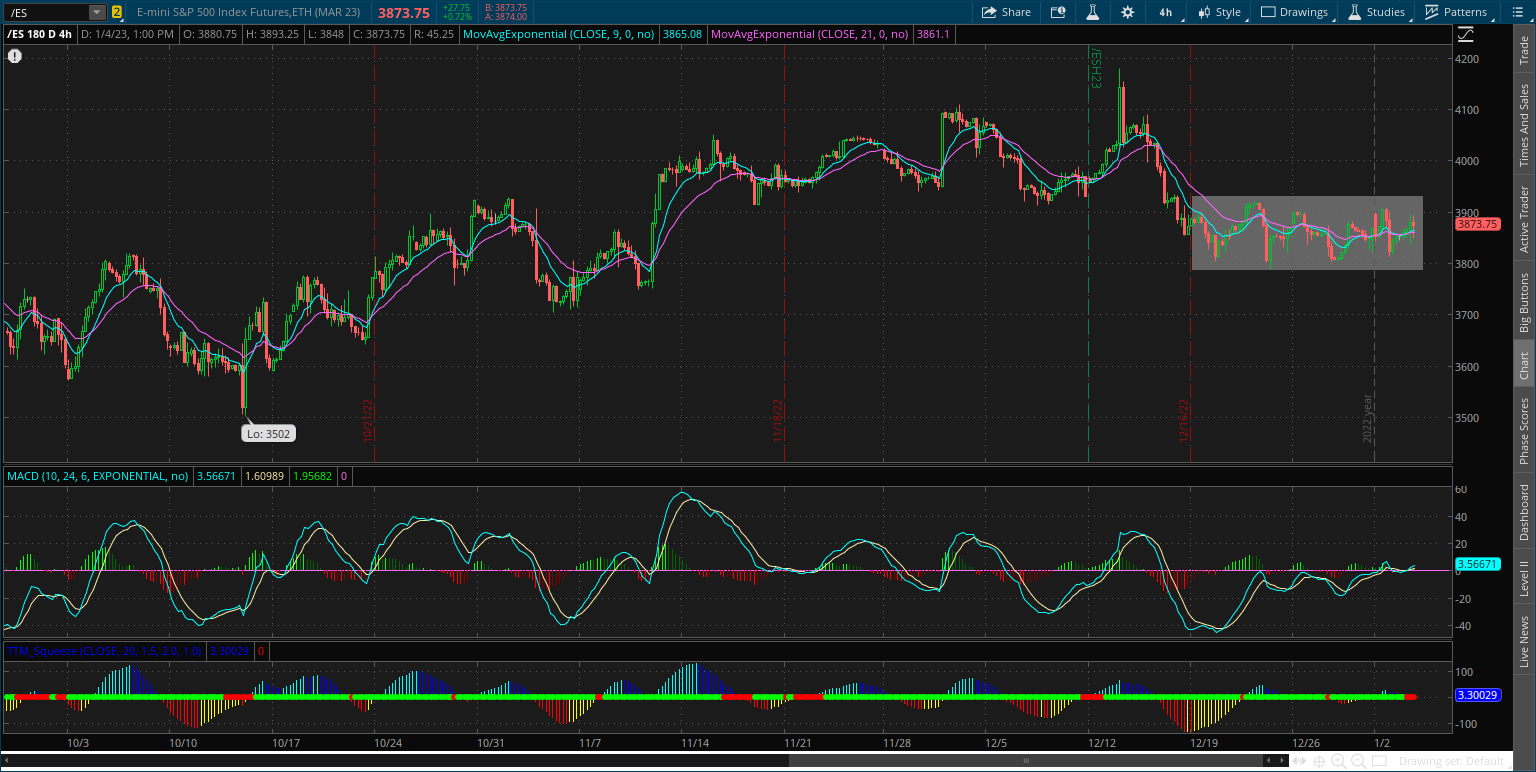Click the /ES symbol input field
The height and width of the screenshot is (772, 1536).
click(46, 12)
